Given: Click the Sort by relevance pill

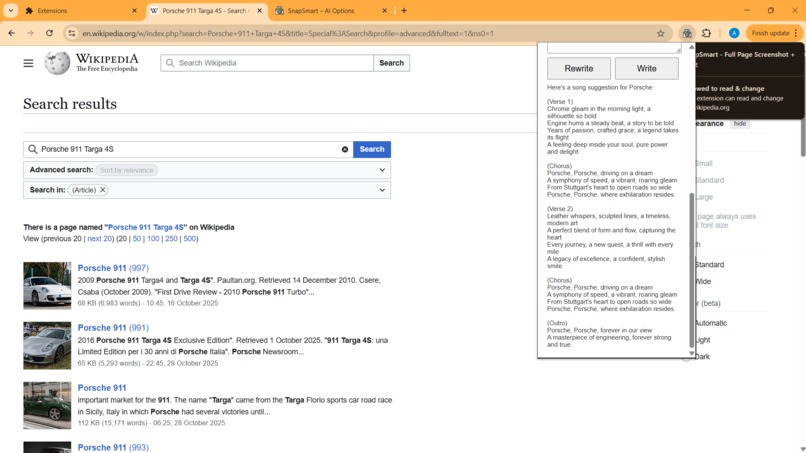Looking at the screenshot, I should (x=126, y=170).
